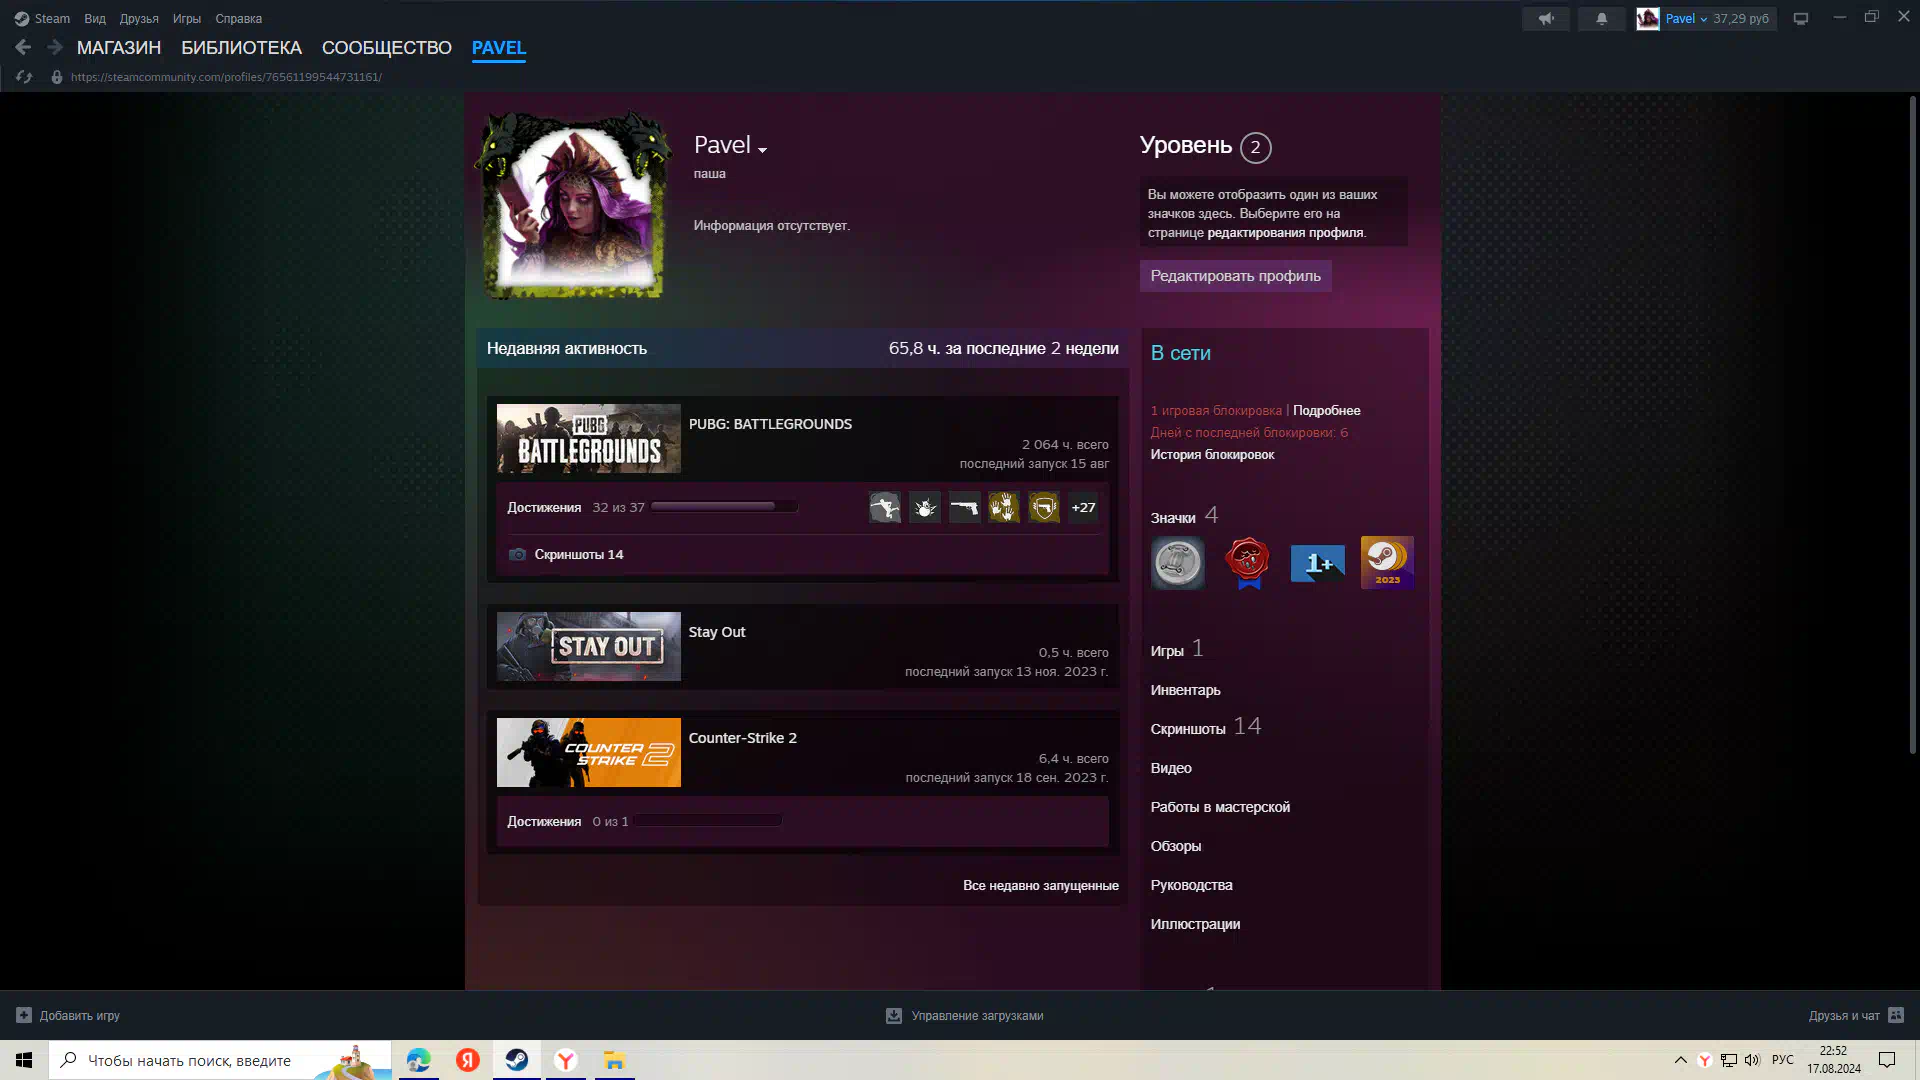
Task: Click the PUBG achievements progress bar
Action: [x=724, y=507]
